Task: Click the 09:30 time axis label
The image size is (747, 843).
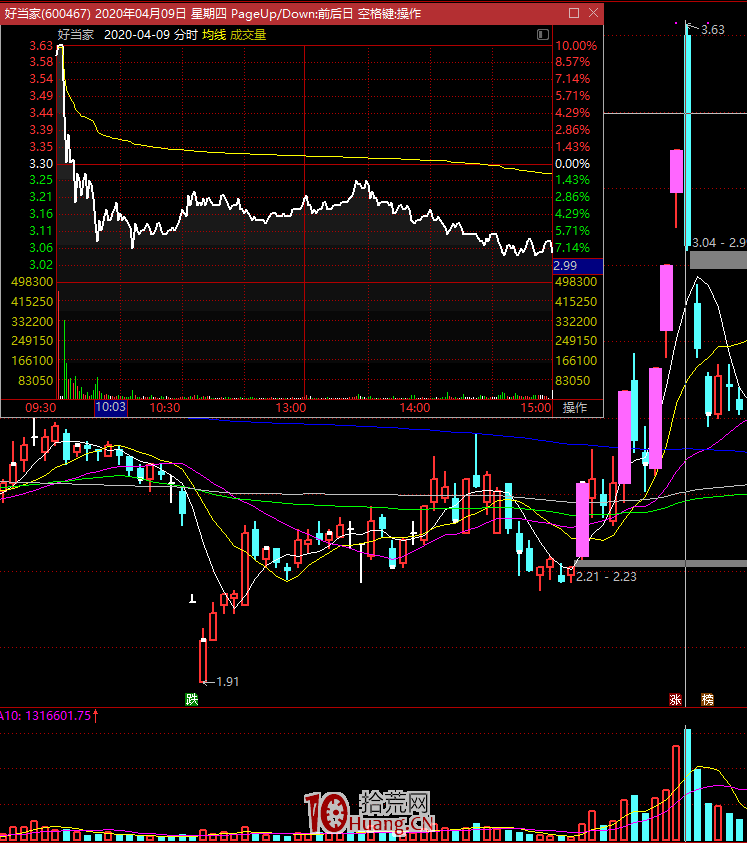Action: 41,408
